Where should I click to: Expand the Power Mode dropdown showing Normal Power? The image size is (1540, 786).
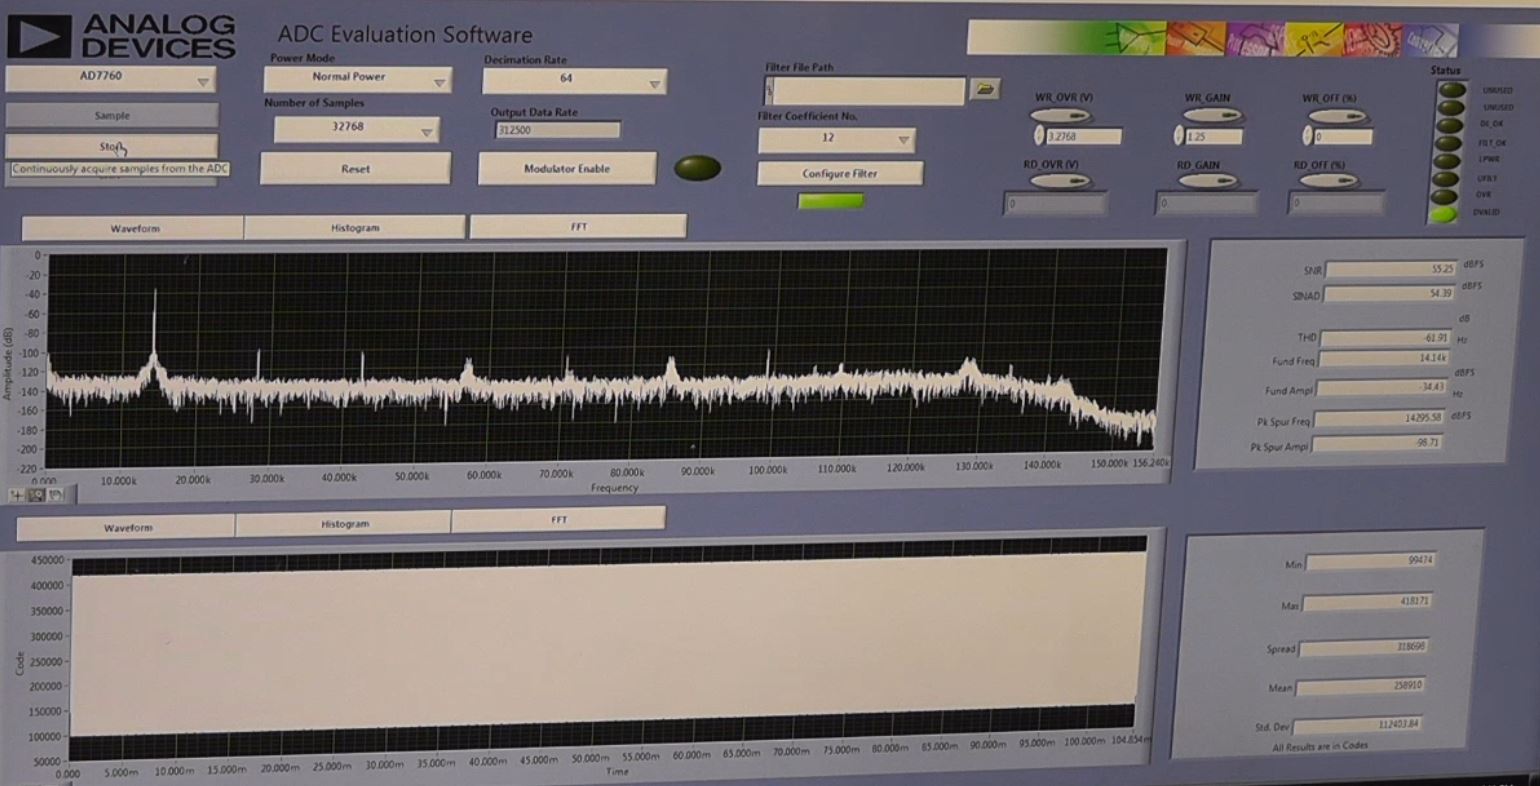pyautogui.click(x=357, y=79)
